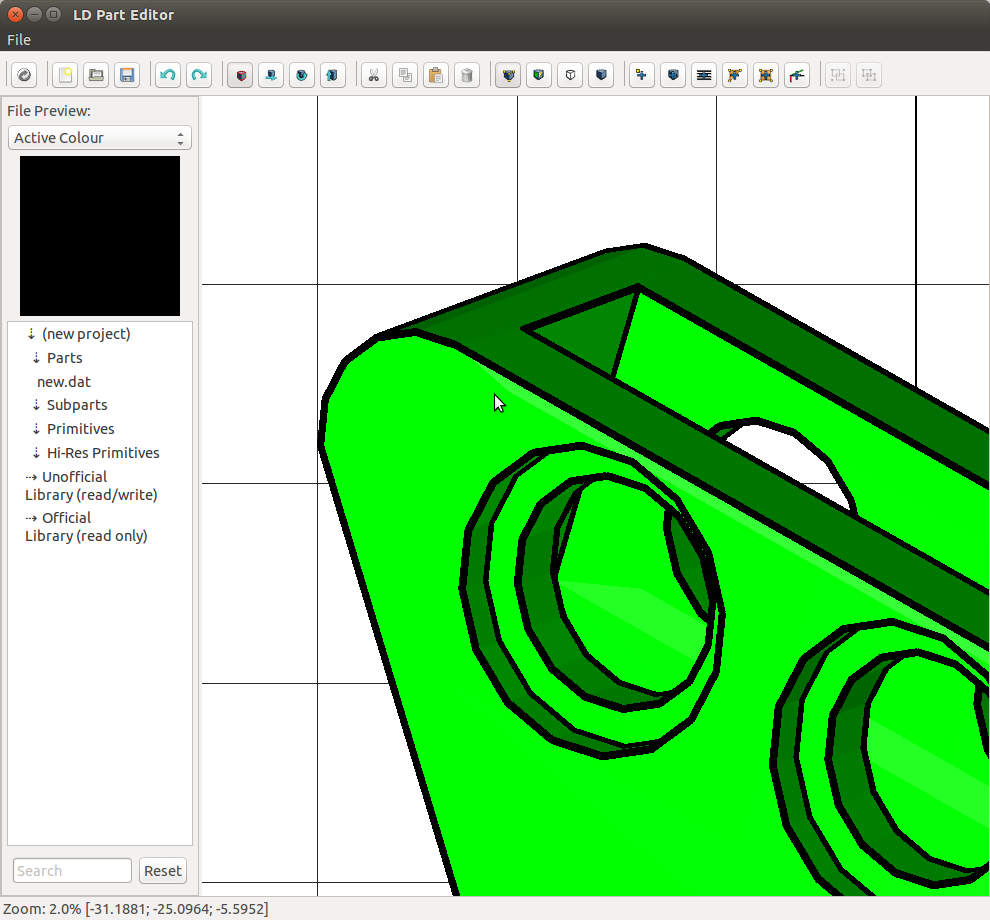Toggle the green-yellow cube button
The image size is (990, 920).
pyautogui.click(x=539, y=75)
